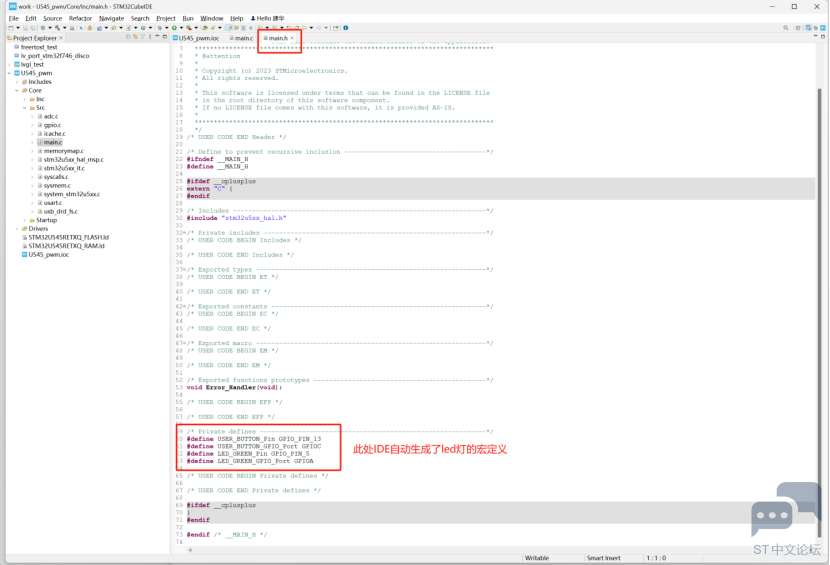The image size is (830, 565).
Task: Click the line '#define LED_GREEN_Pin GPIO_PIN_5'
Action: click(248, 454)
